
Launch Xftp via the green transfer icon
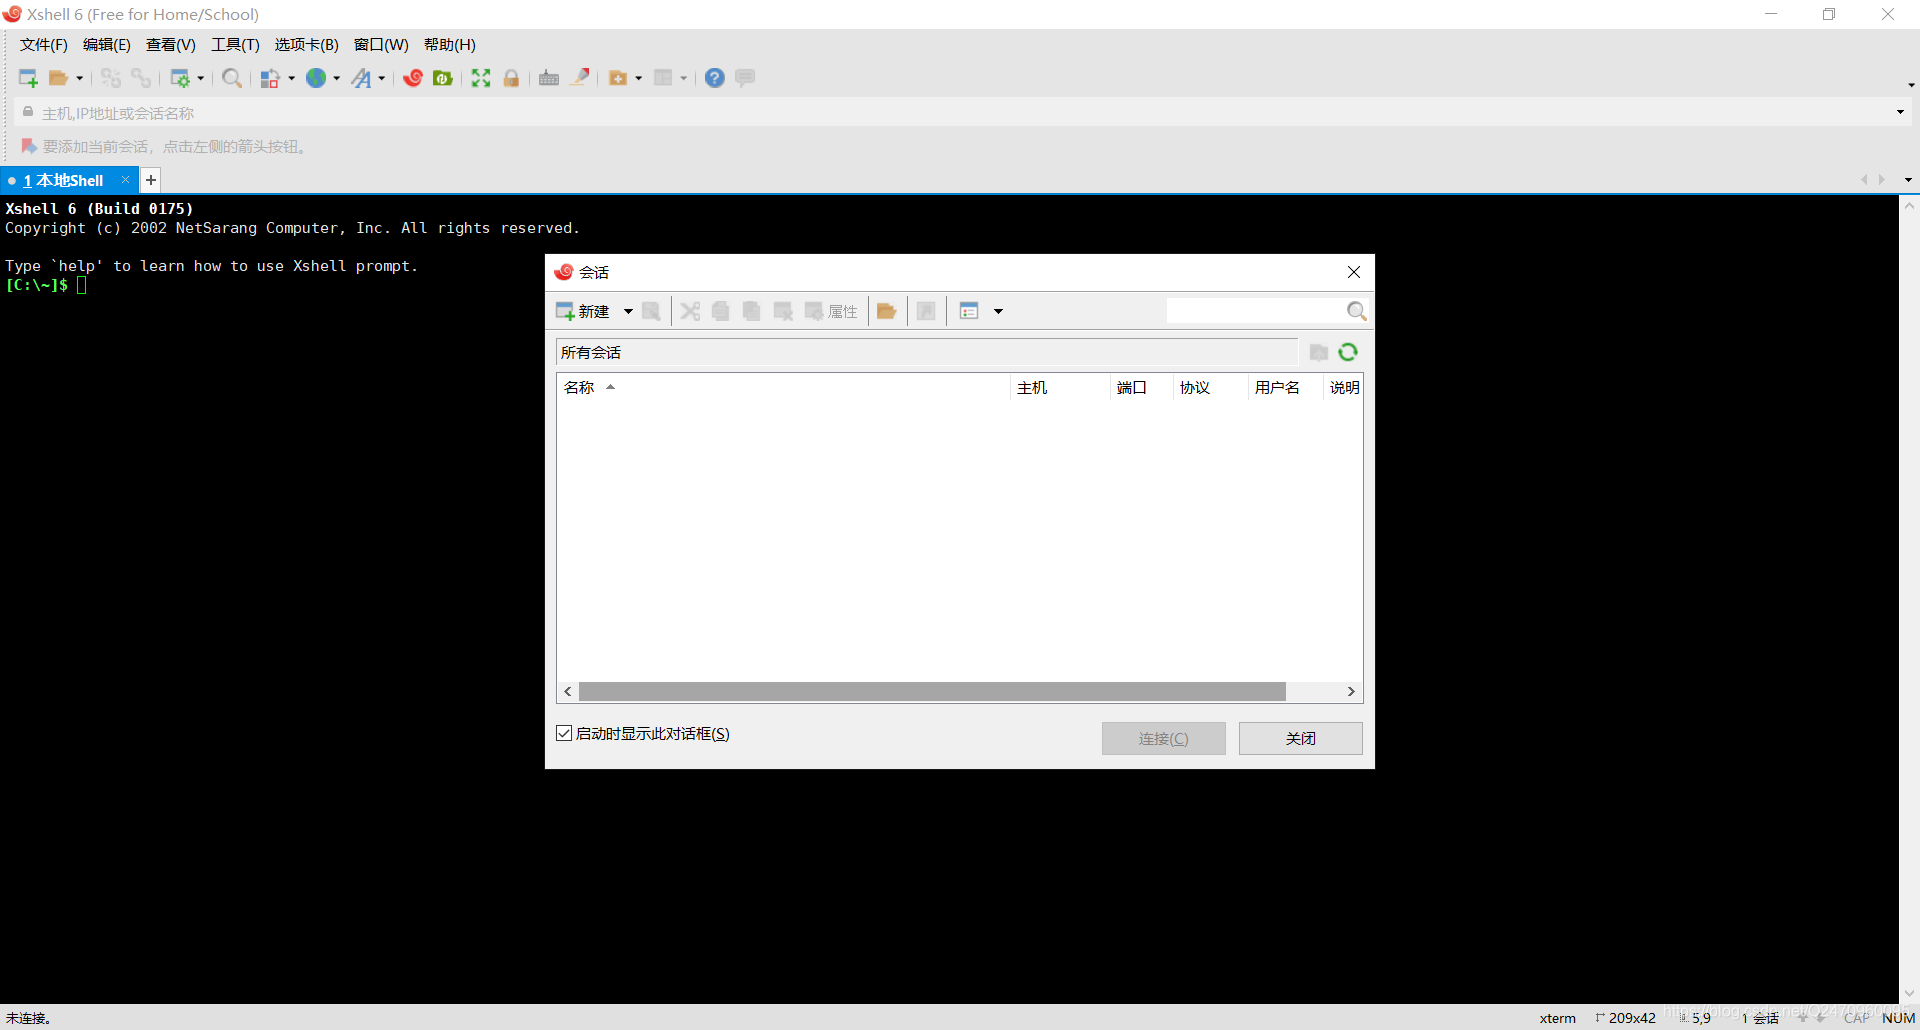point(443,78)
